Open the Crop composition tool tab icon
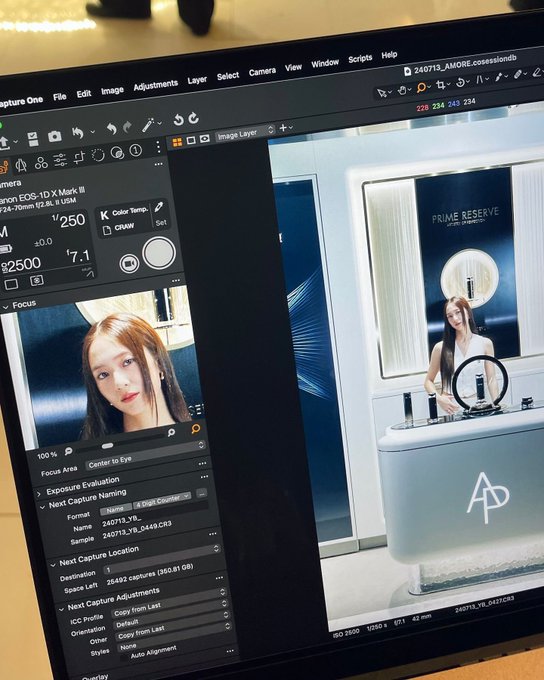This screenshot has width=544, height=680. 79,157
